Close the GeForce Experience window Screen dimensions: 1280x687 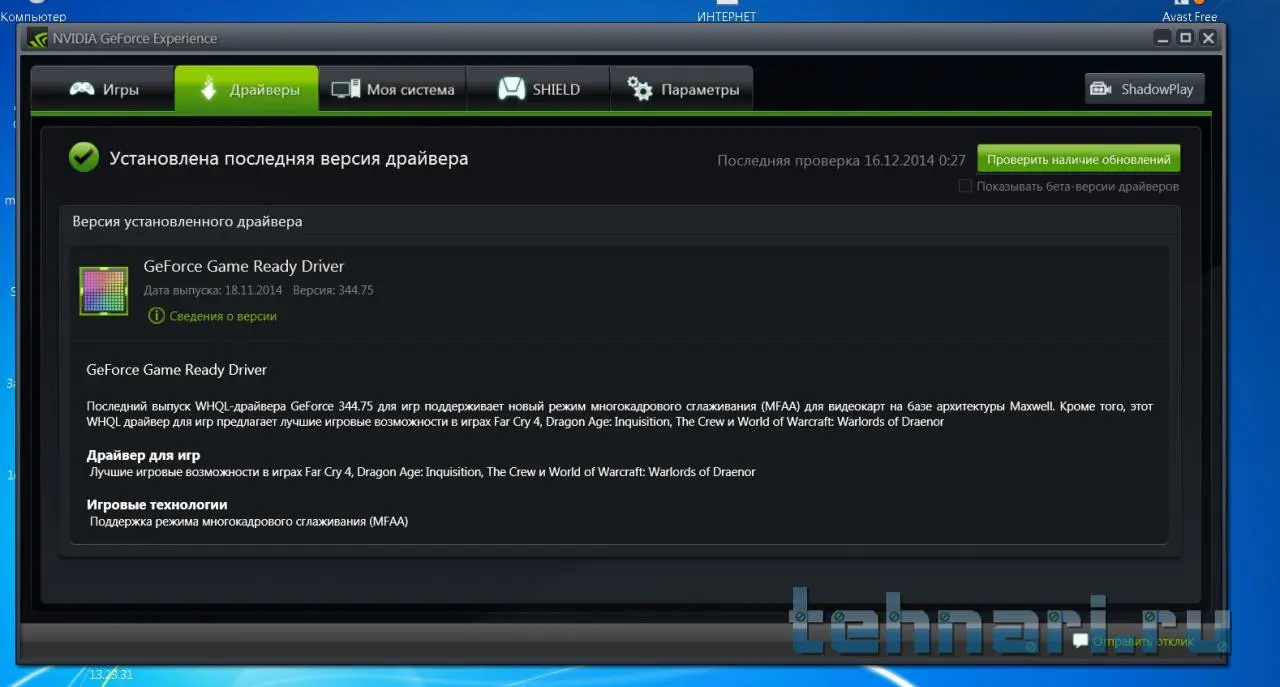(1209, 38)
